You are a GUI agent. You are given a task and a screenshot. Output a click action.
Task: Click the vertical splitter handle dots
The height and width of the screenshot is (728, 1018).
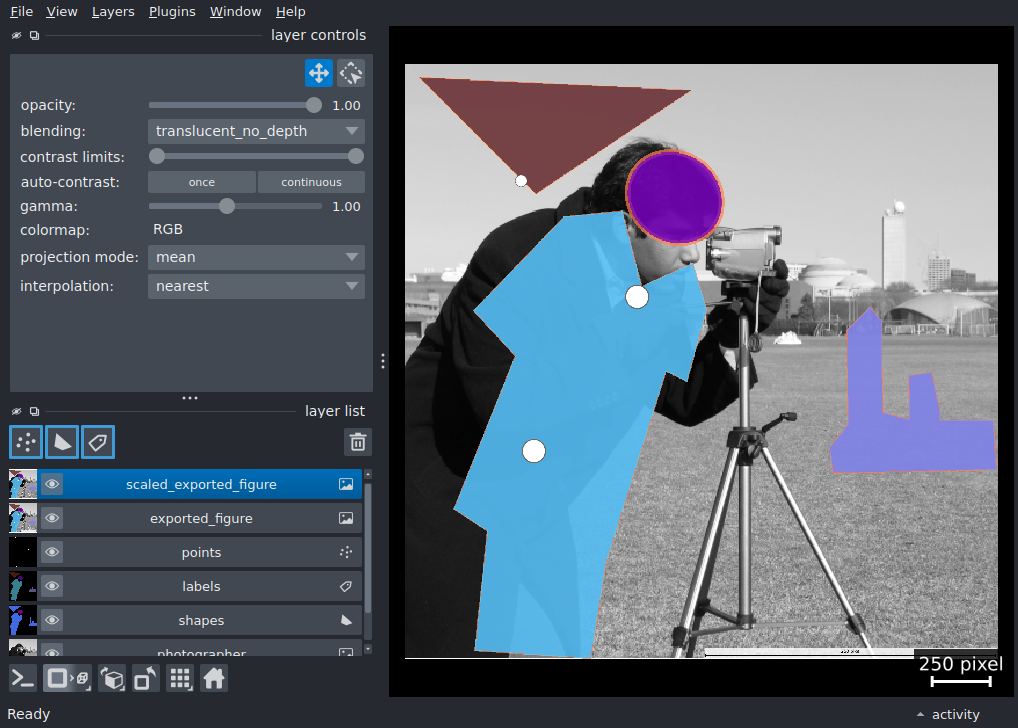[383, 361]
